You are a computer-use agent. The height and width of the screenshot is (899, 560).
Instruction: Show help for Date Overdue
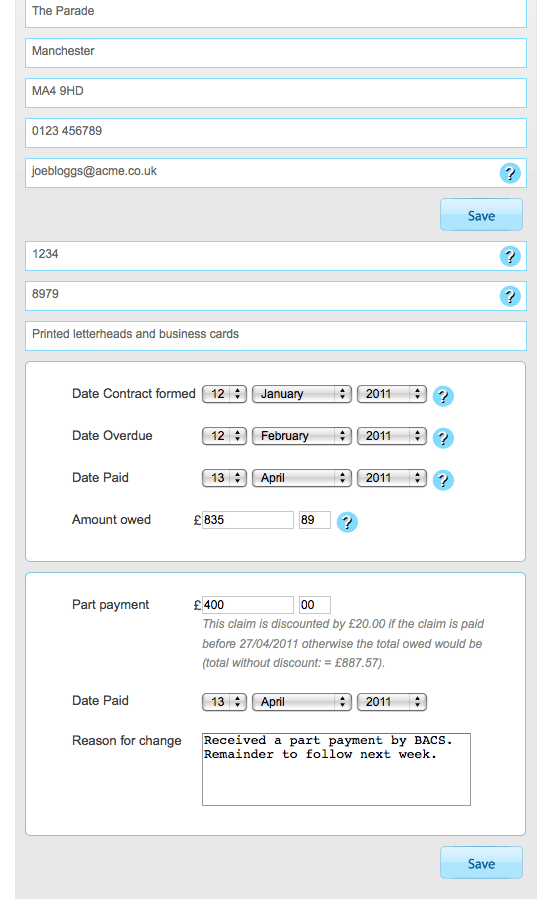click(x=443, y=438)
